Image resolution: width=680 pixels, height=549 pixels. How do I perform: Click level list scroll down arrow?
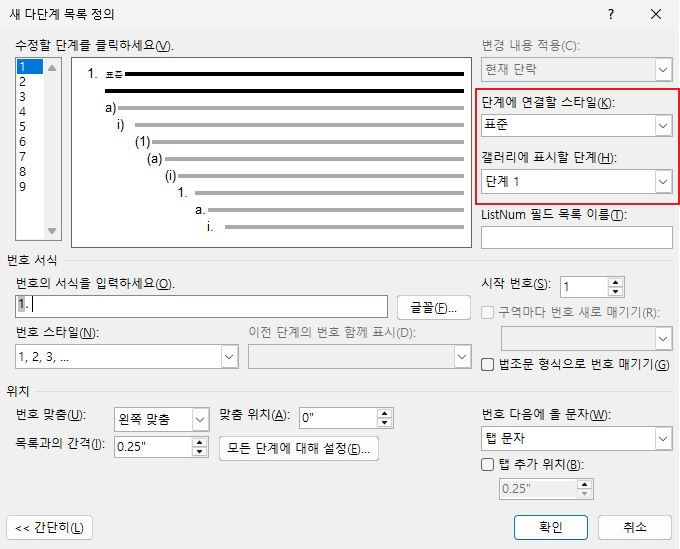pyautogui.click(x=52, y=231)
